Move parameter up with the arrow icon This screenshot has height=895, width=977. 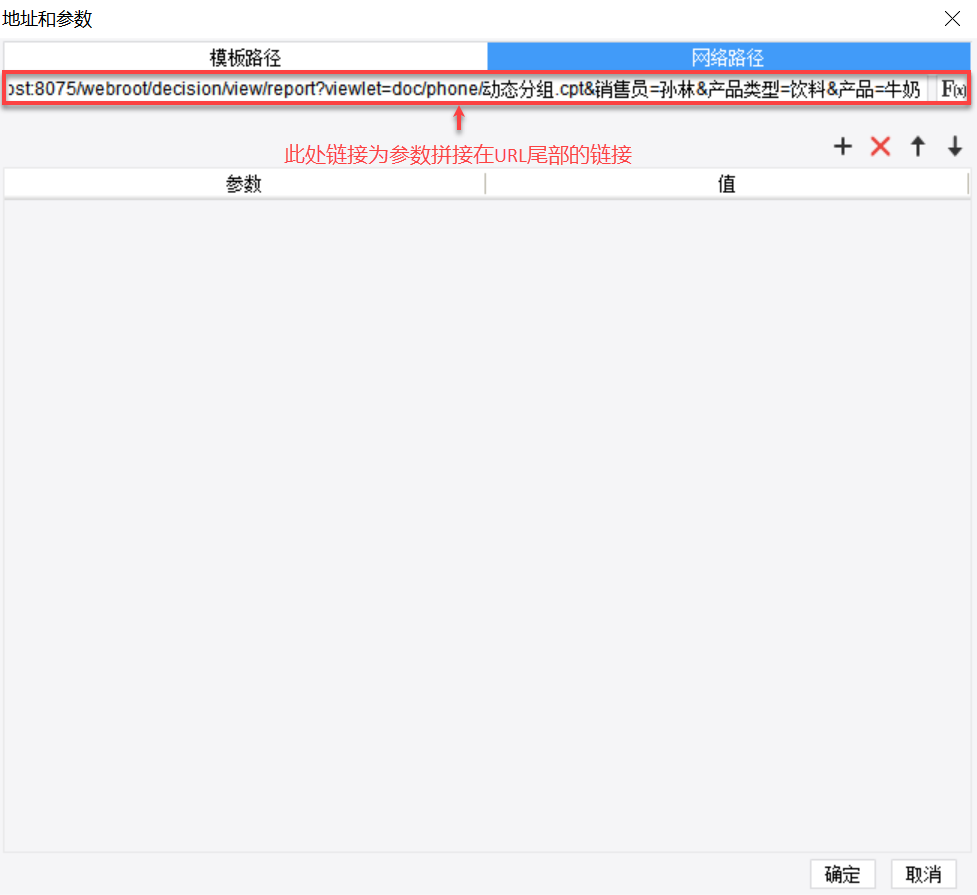[x=917, y=146]
